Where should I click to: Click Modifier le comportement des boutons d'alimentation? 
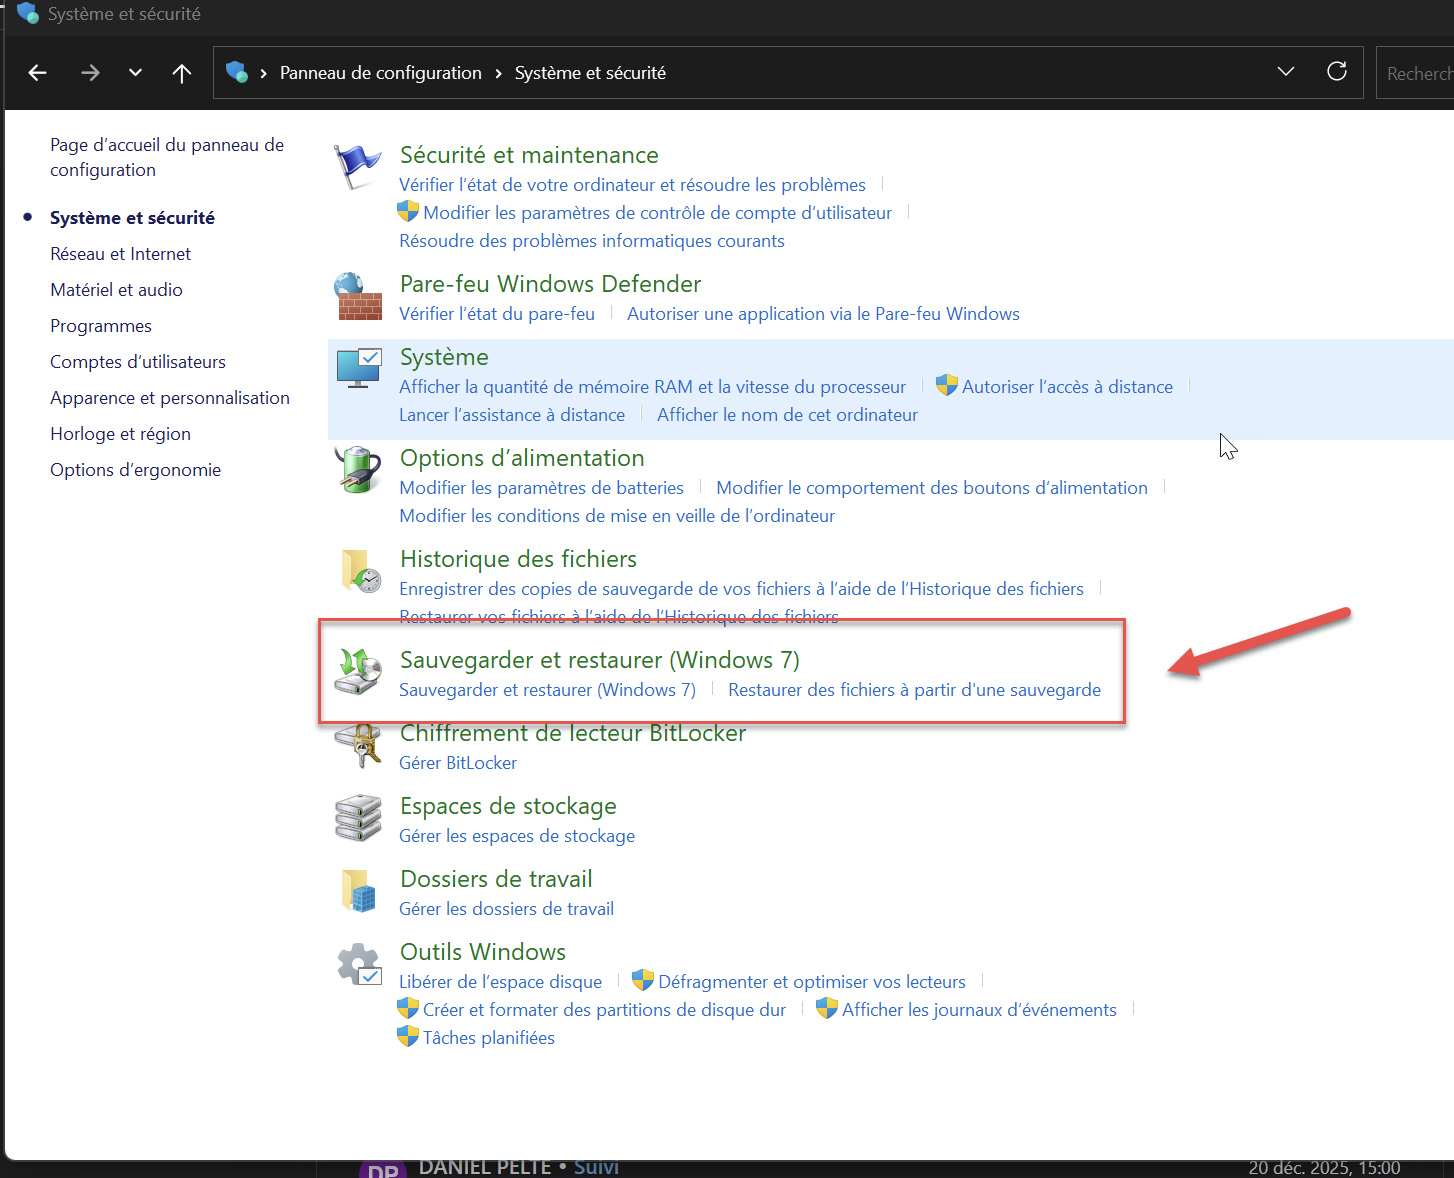pos(932,488)
